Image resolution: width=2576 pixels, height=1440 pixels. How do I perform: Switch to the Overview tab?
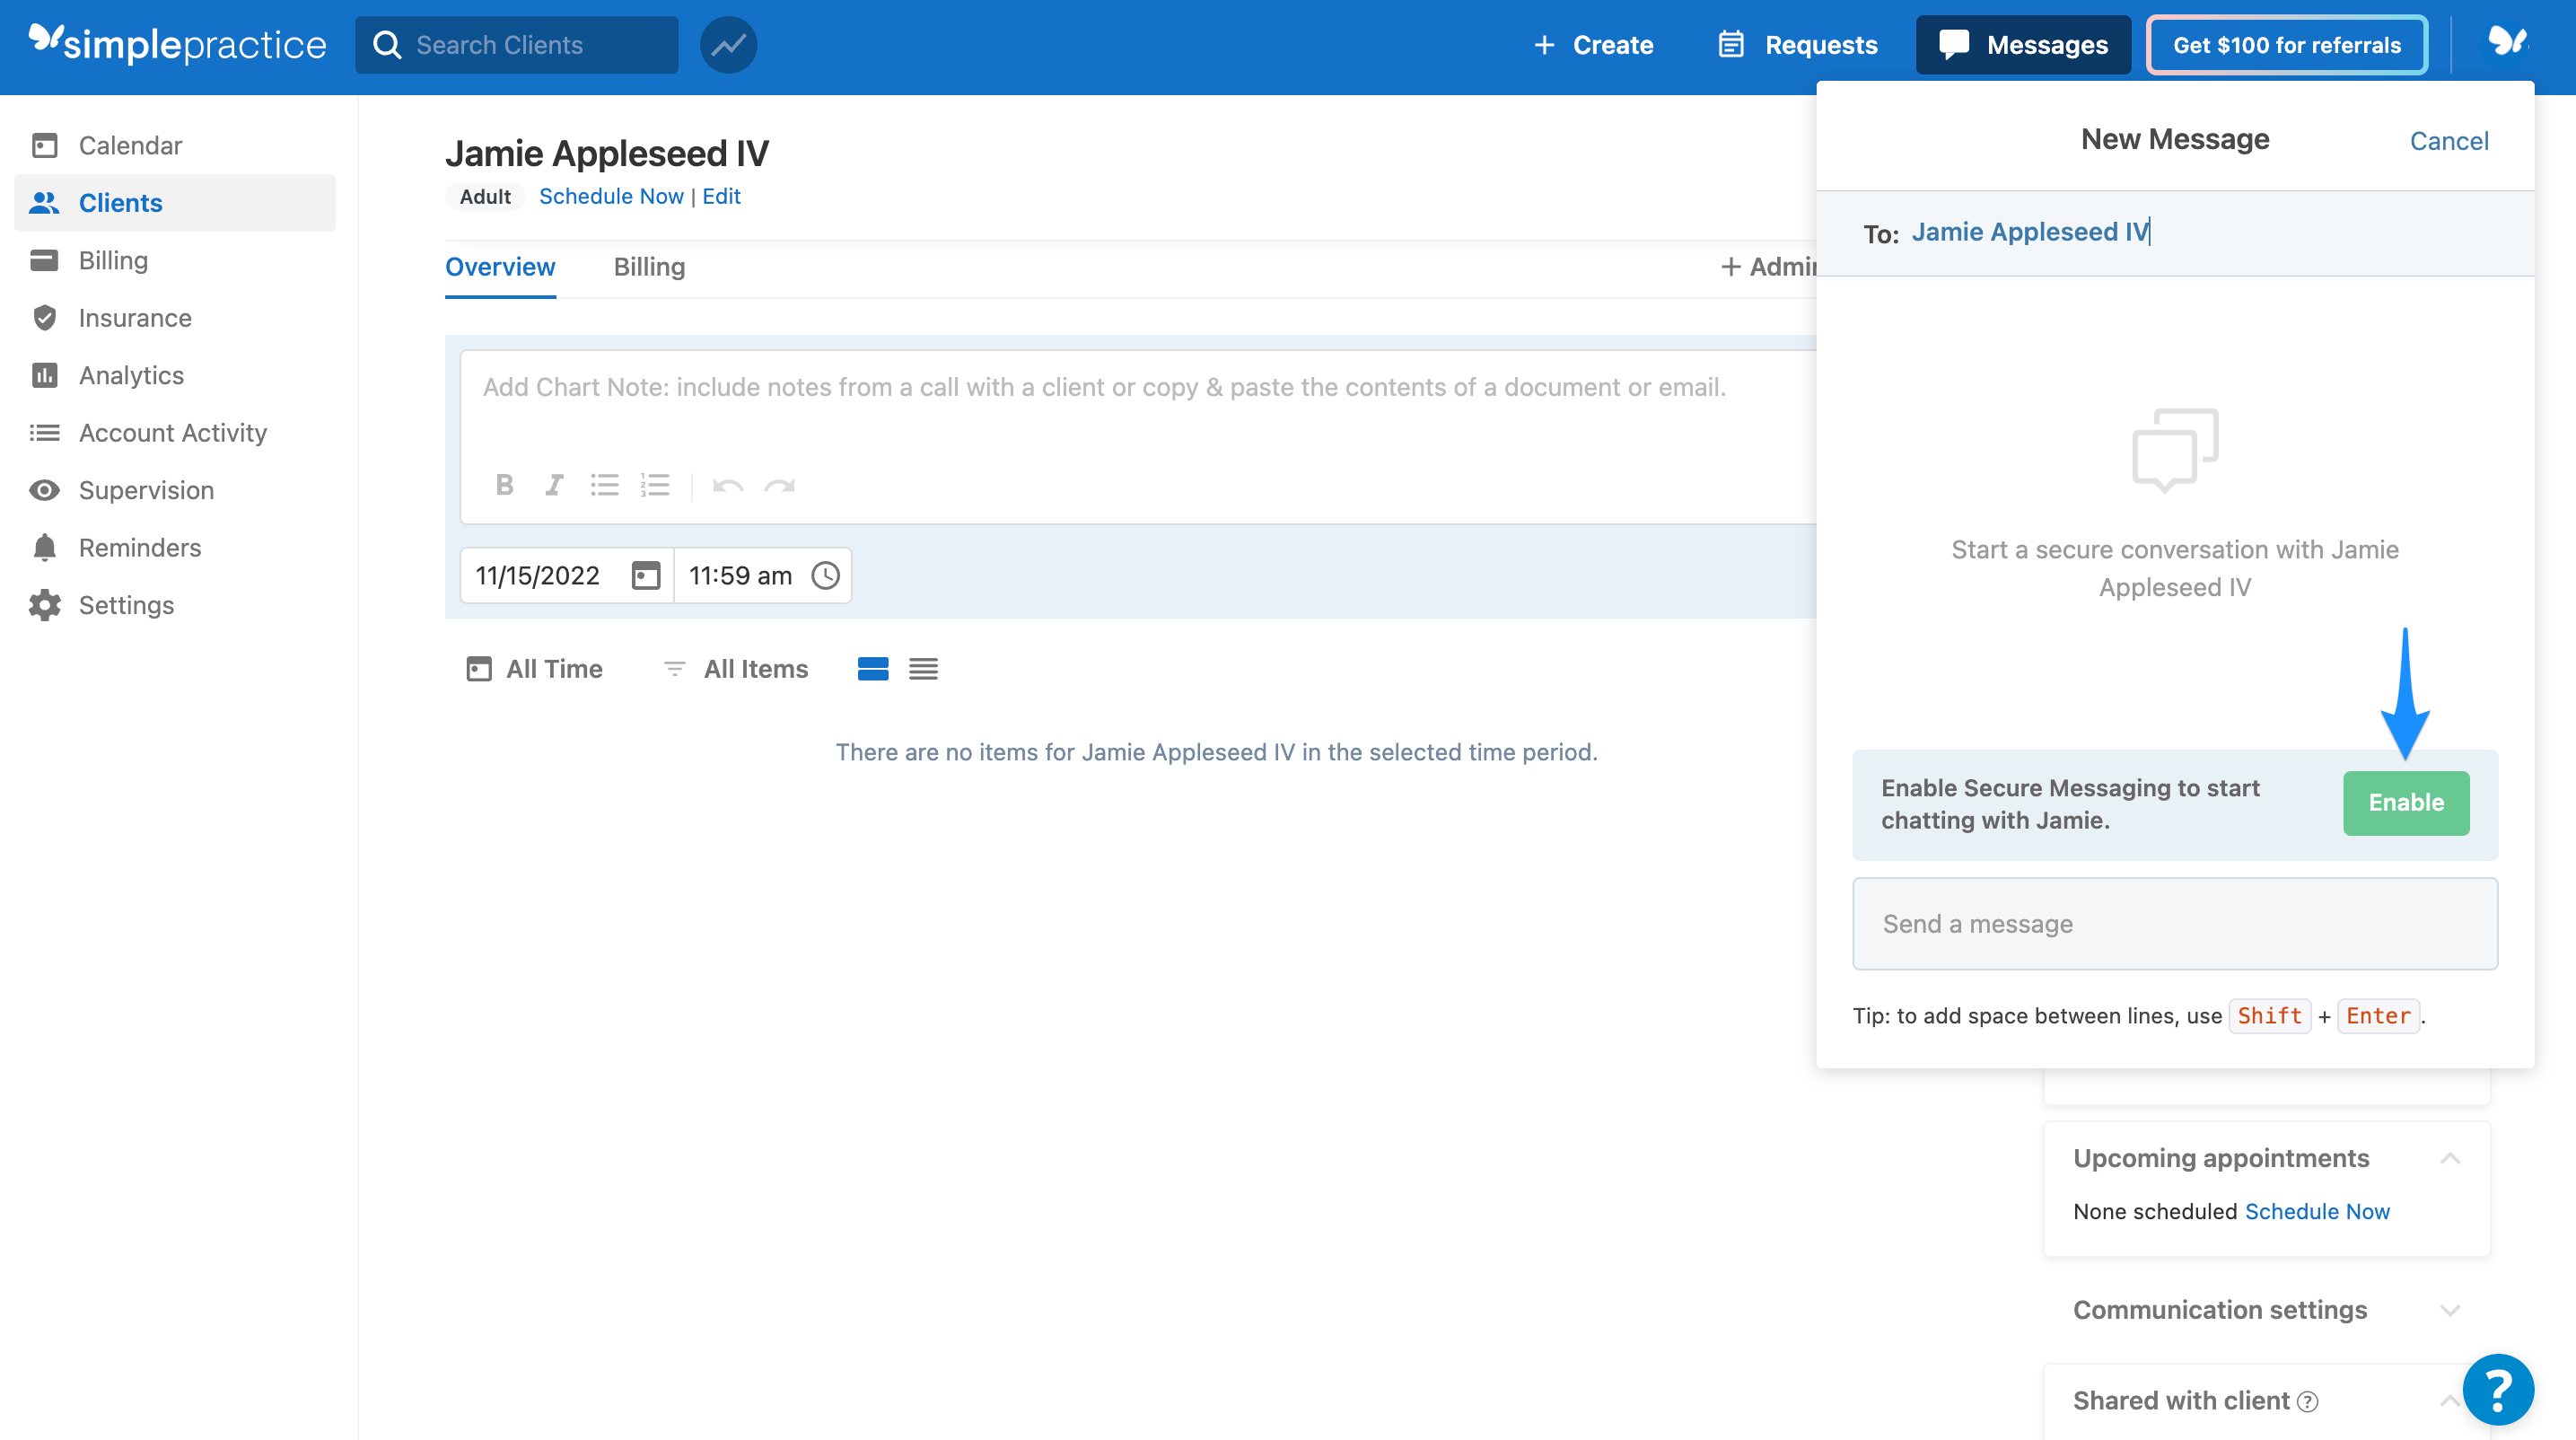[500, 267]
